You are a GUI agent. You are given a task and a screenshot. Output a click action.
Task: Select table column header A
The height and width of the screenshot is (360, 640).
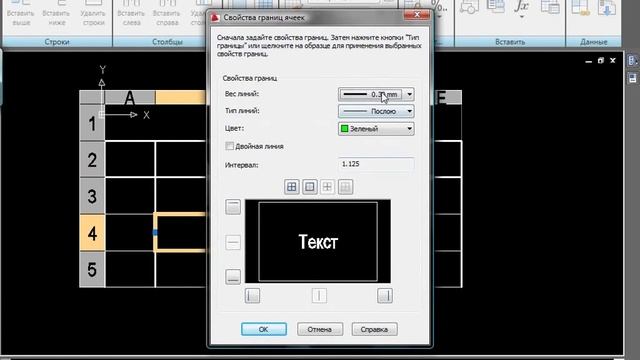click(x=130, y=98)
